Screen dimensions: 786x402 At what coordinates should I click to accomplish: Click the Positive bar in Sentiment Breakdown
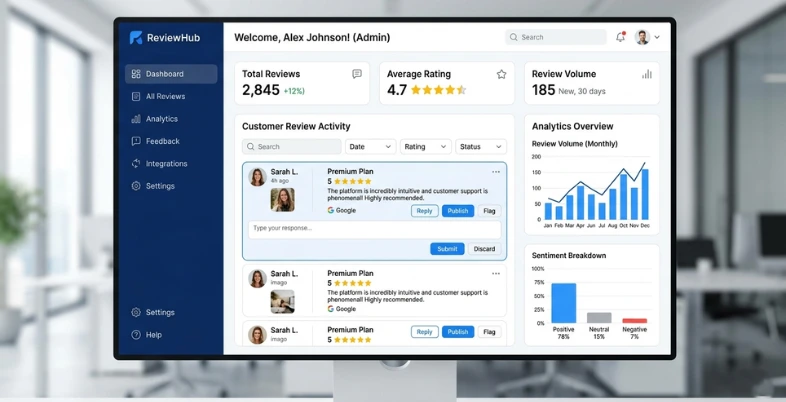564,303
